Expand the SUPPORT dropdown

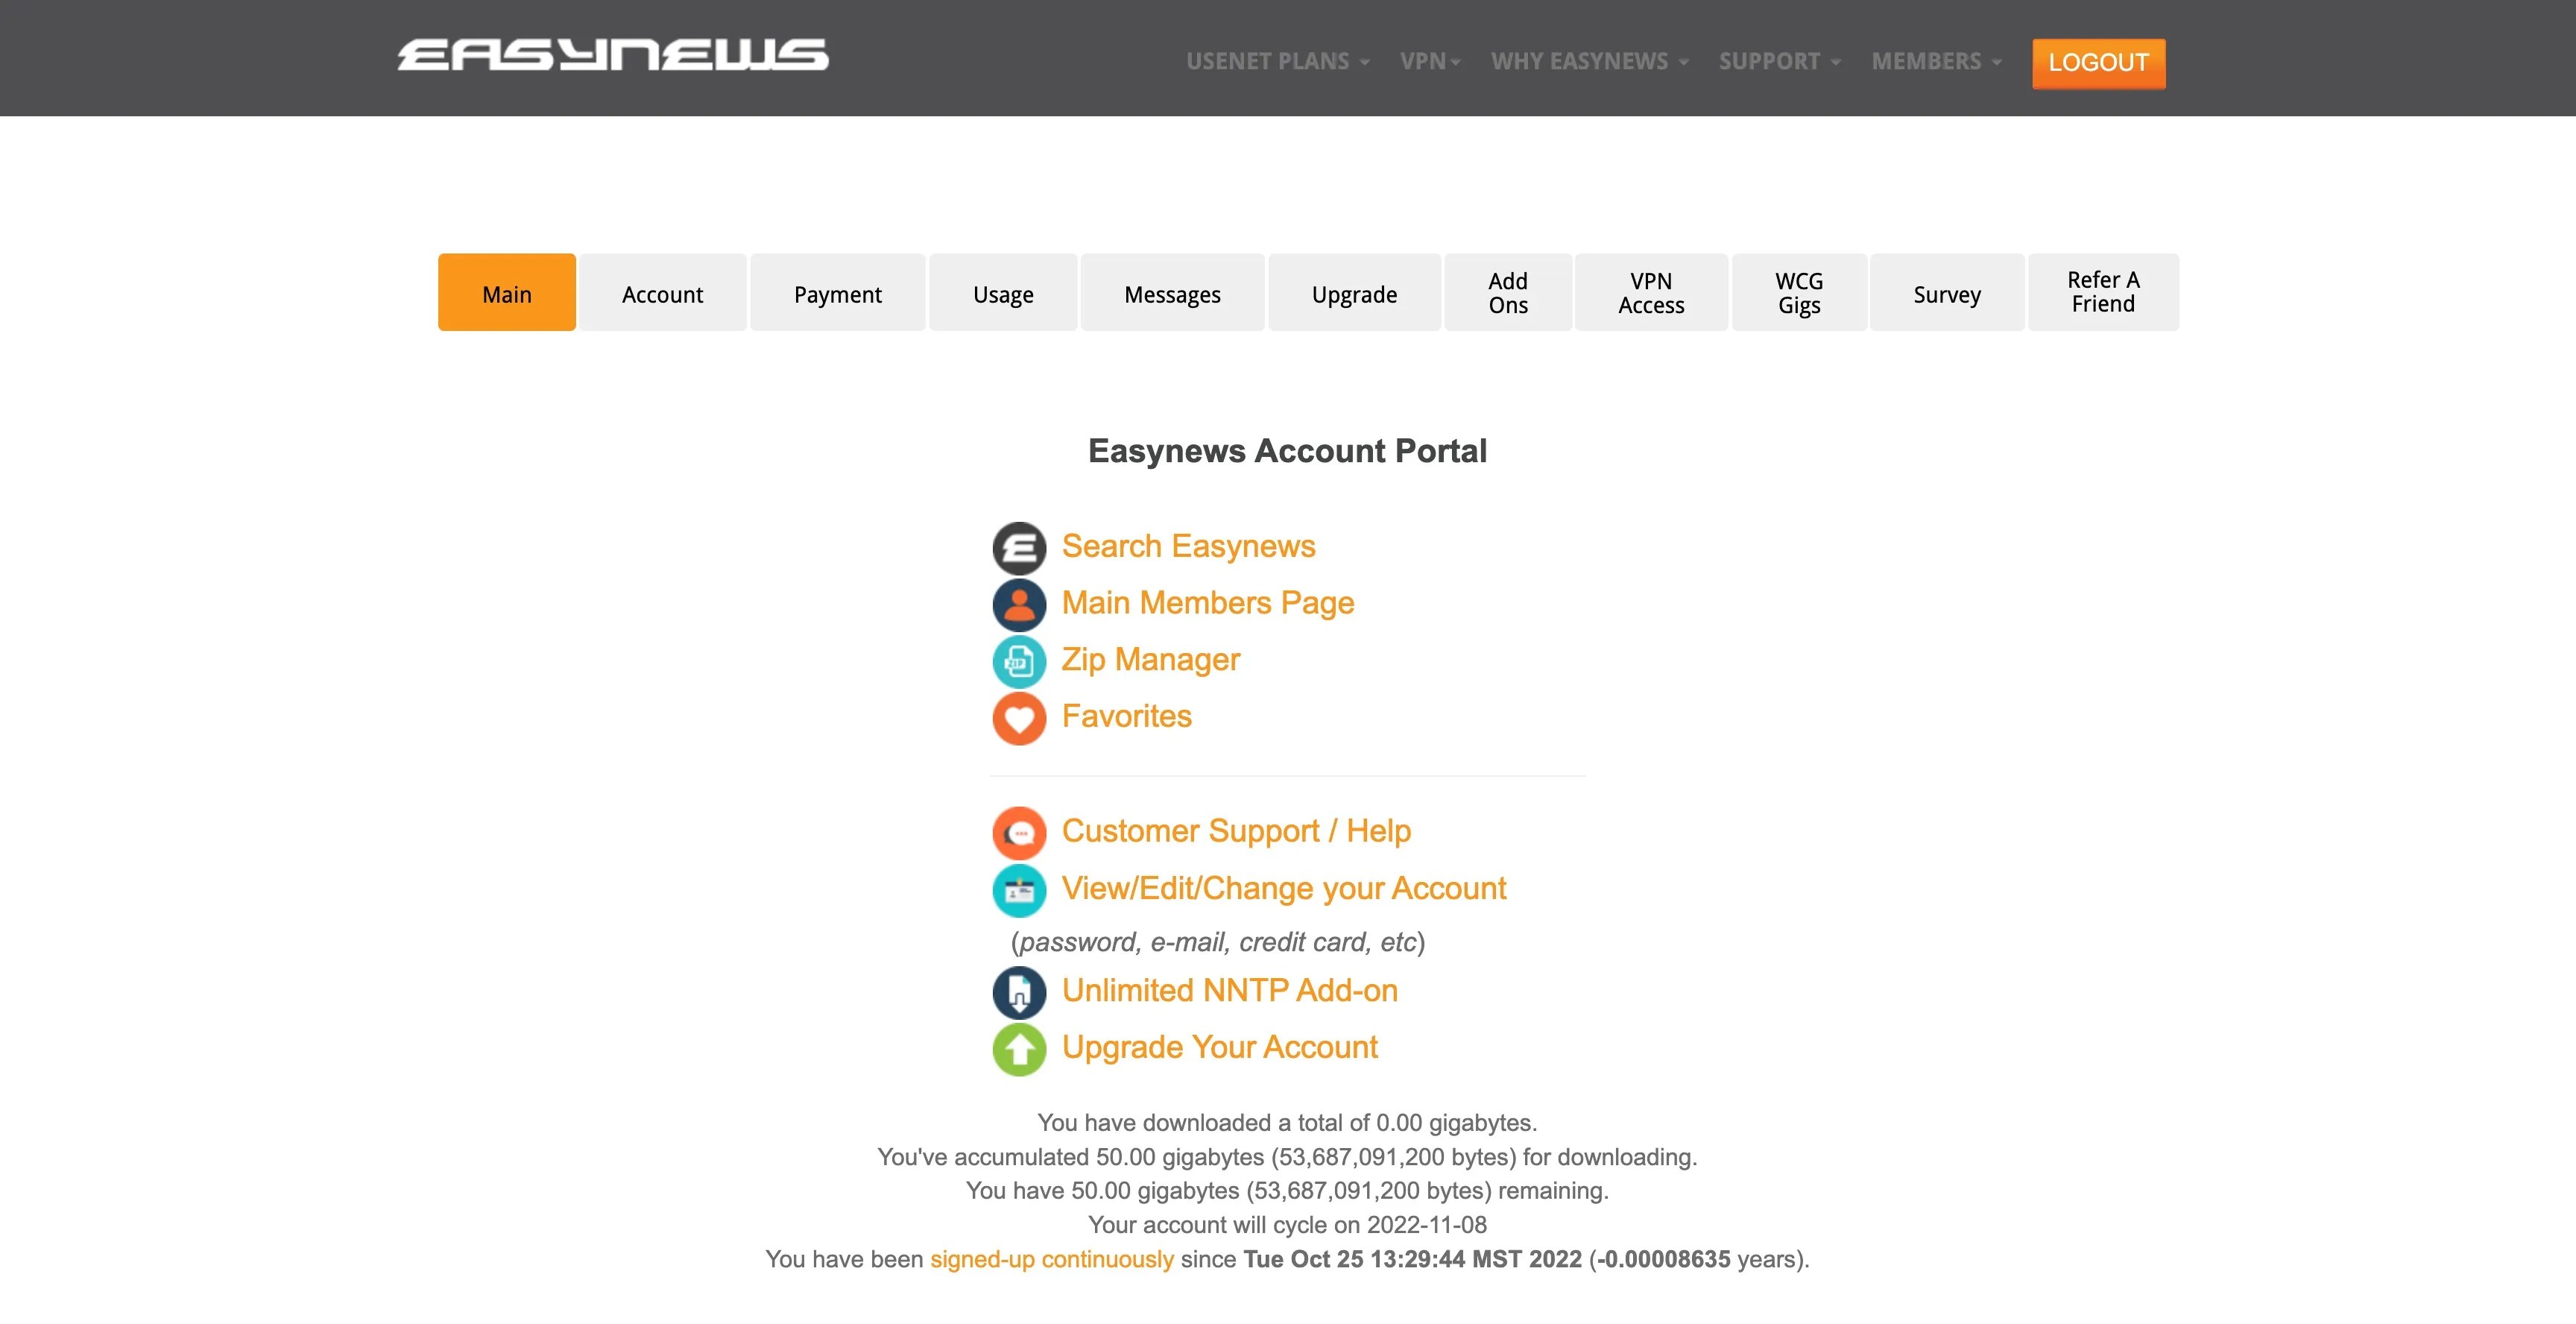coord(1771,61)
